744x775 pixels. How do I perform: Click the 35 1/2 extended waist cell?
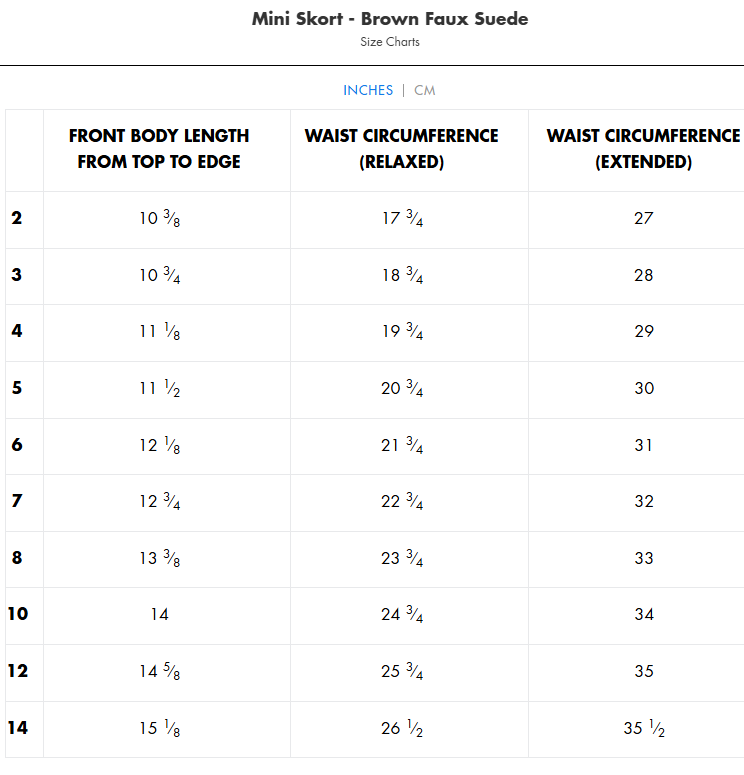tap(644, 728)
